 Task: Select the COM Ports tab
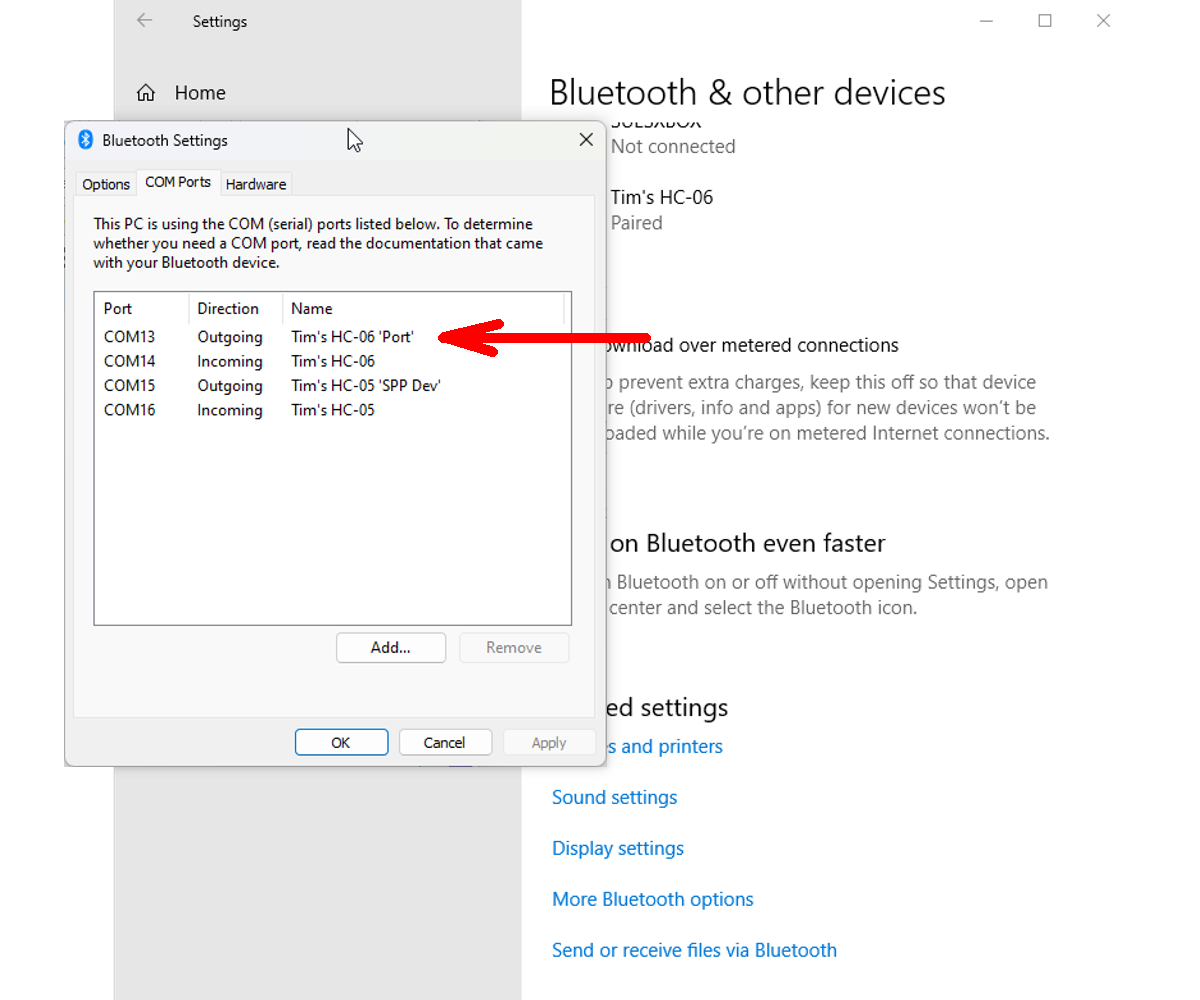coord(178,183)
